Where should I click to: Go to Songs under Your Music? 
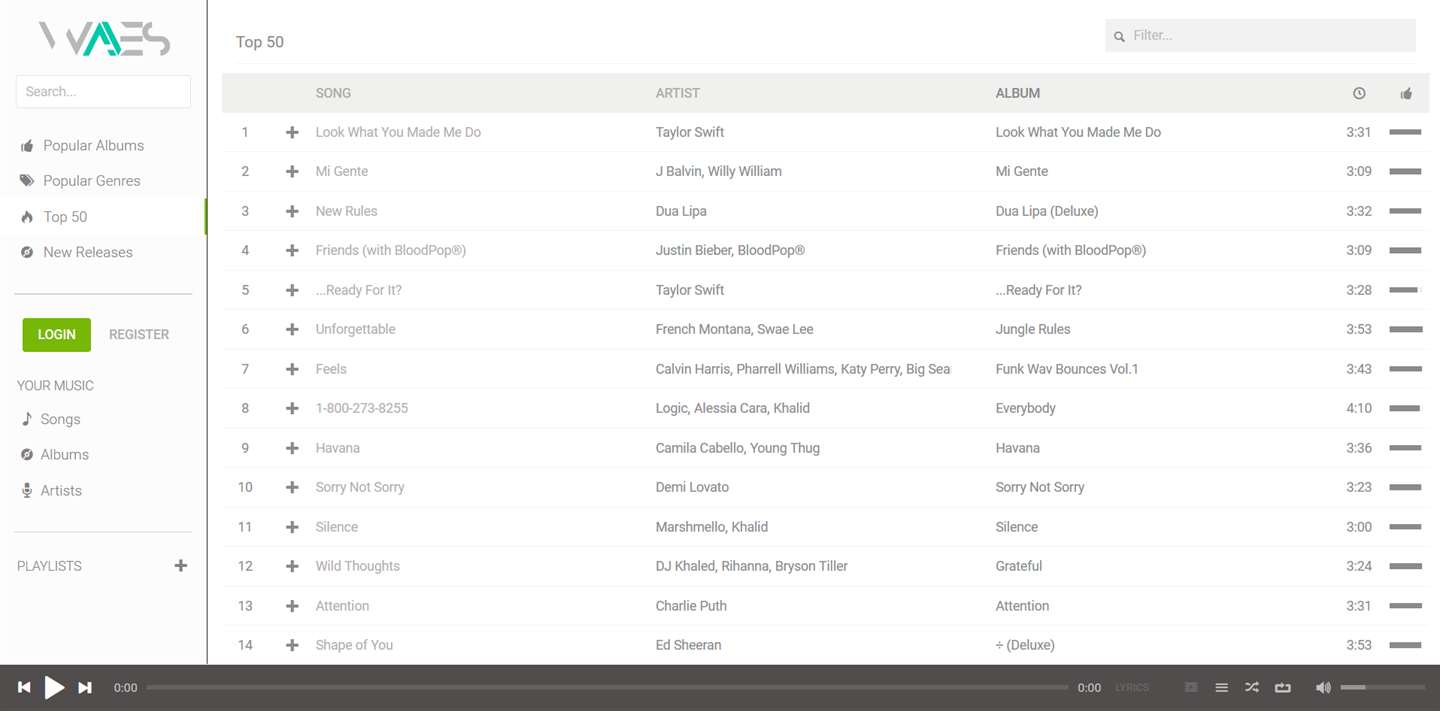[60, 419]
